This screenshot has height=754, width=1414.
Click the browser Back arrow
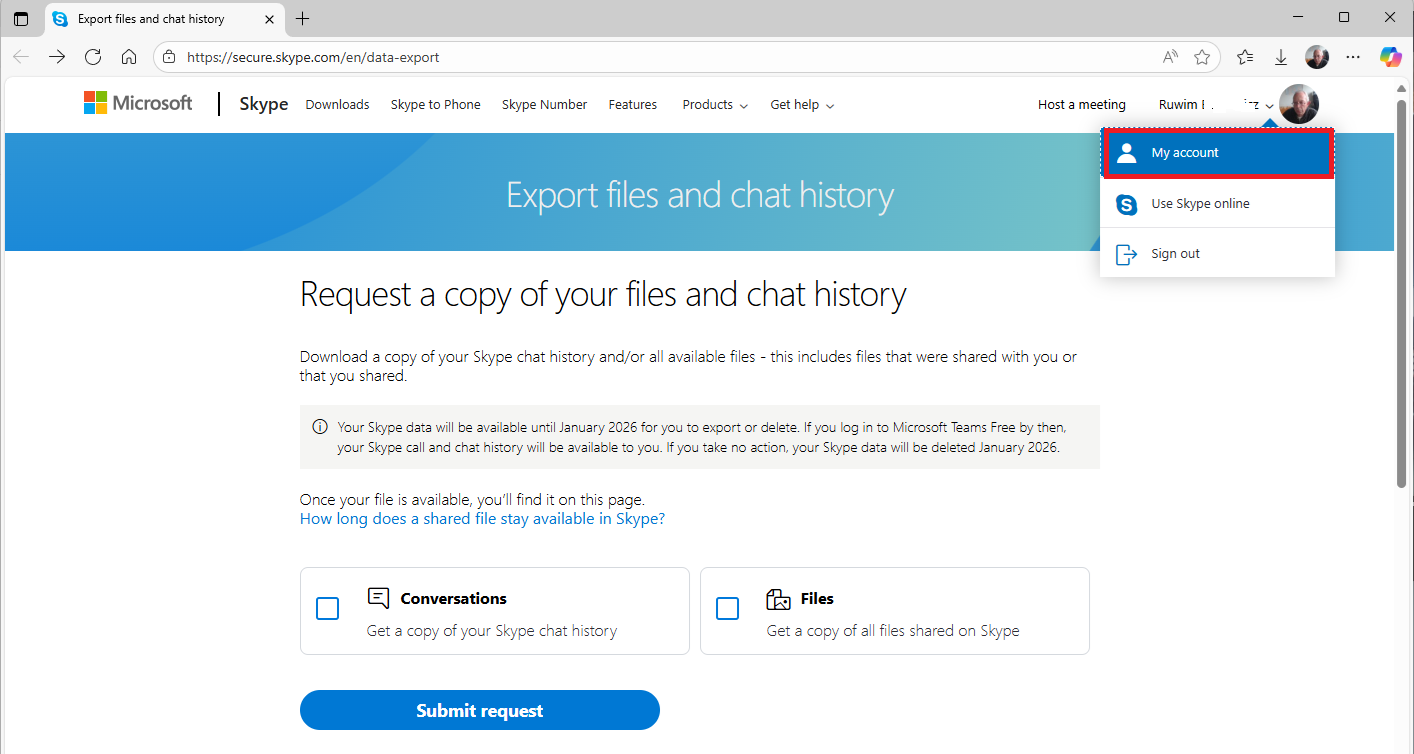(x=21, y=57)
